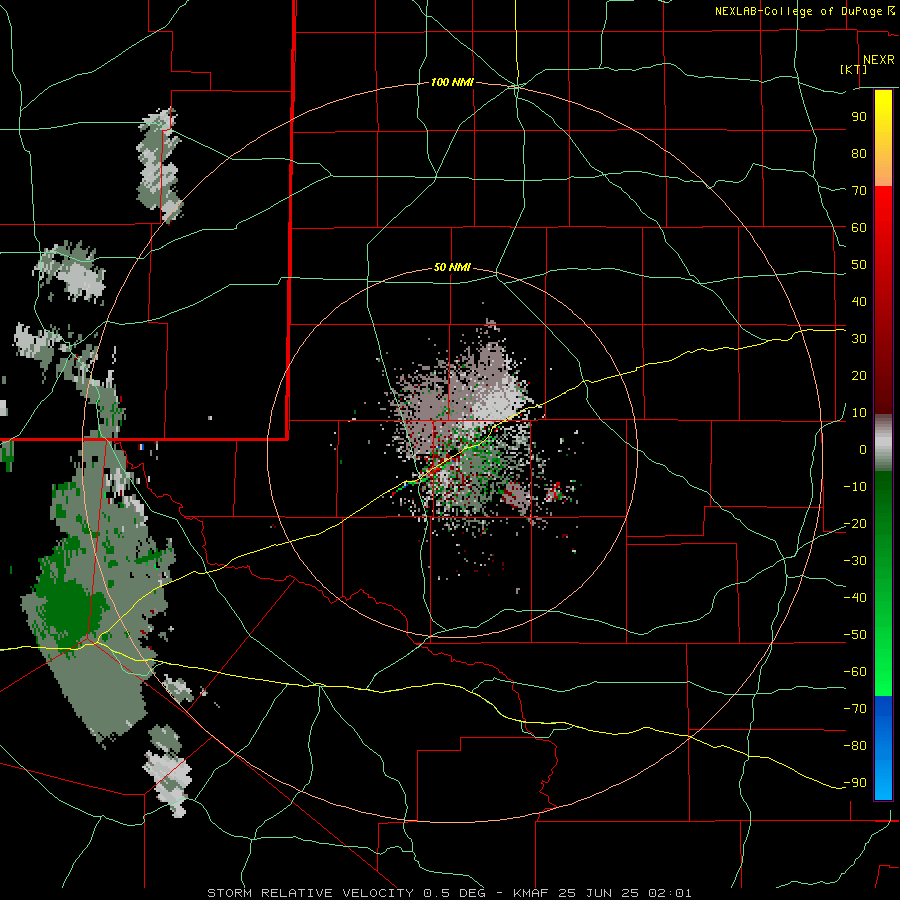This screenshot has width=900, height=900.
Task: Click the -10 value on the velocity scale
Action: (855, 487)
